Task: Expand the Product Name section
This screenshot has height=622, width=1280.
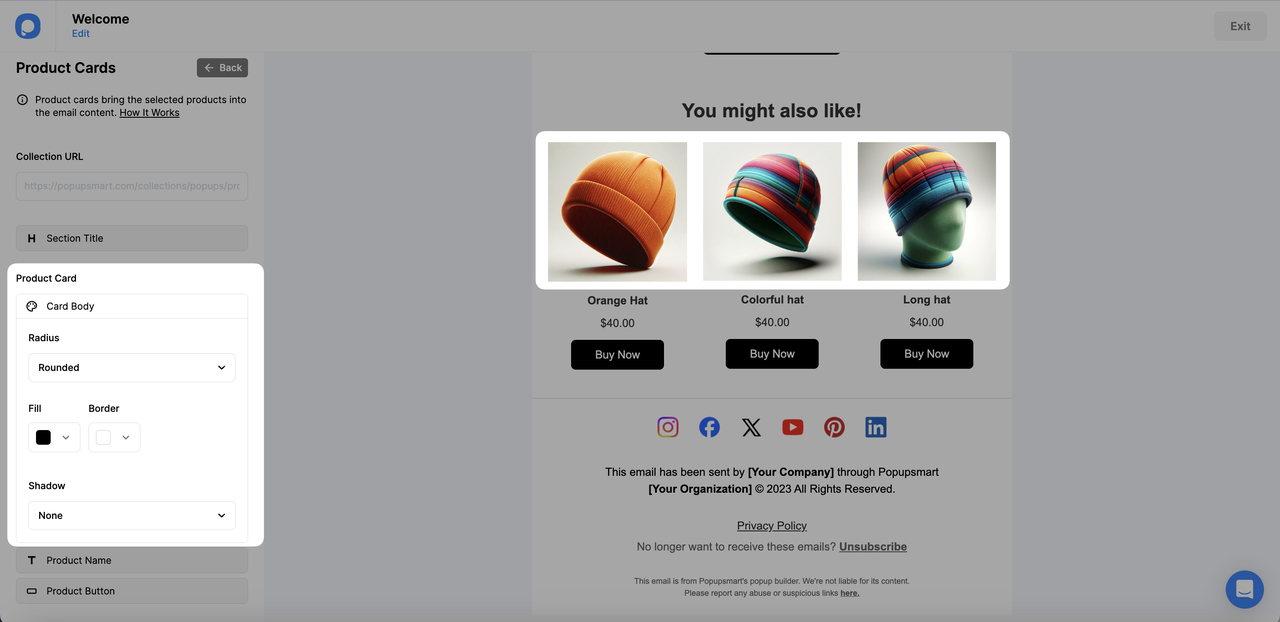Action: 132,560
